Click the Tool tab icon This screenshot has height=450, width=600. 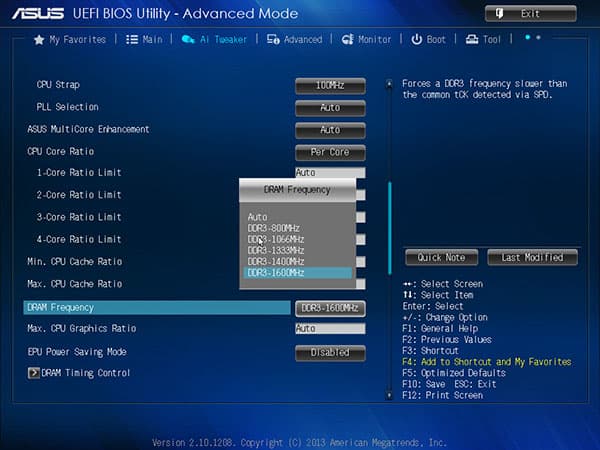point(472,39)
